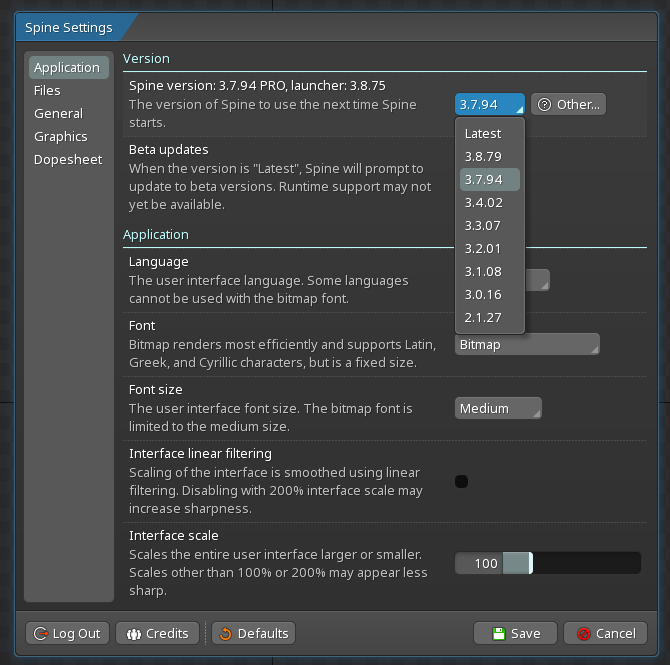Select version 3.8.79 from the list
The width and height of the screenshot is (670, 665).
coord(490,157)
